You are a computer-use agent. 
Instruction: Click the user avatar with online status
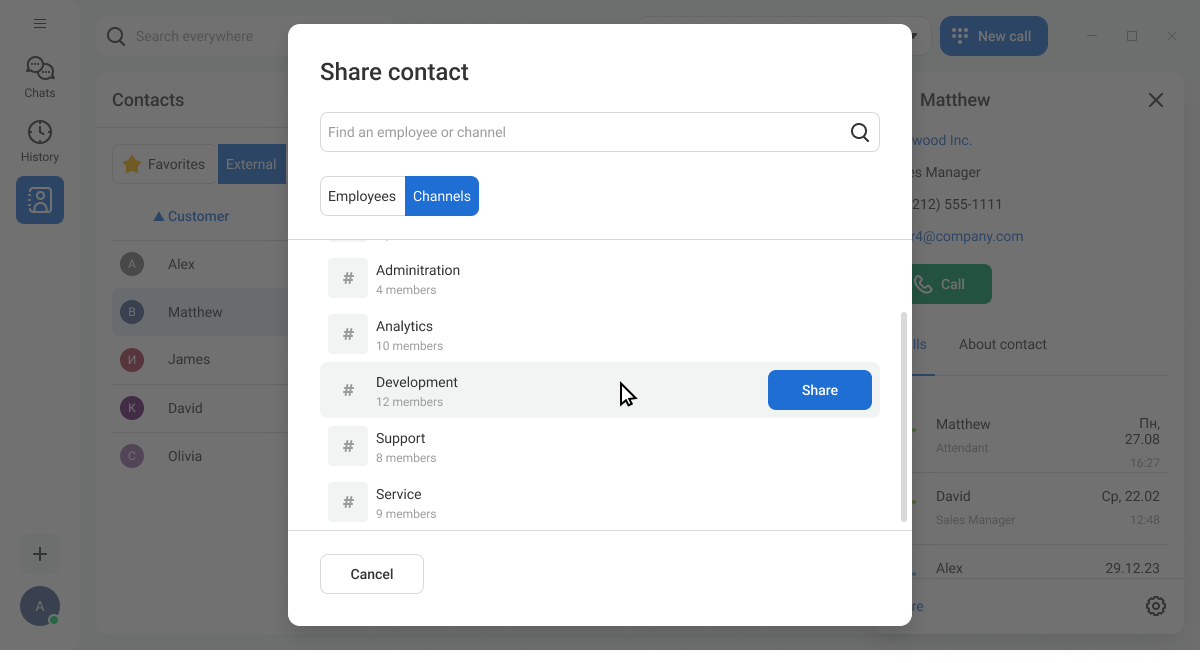point(40,606)
